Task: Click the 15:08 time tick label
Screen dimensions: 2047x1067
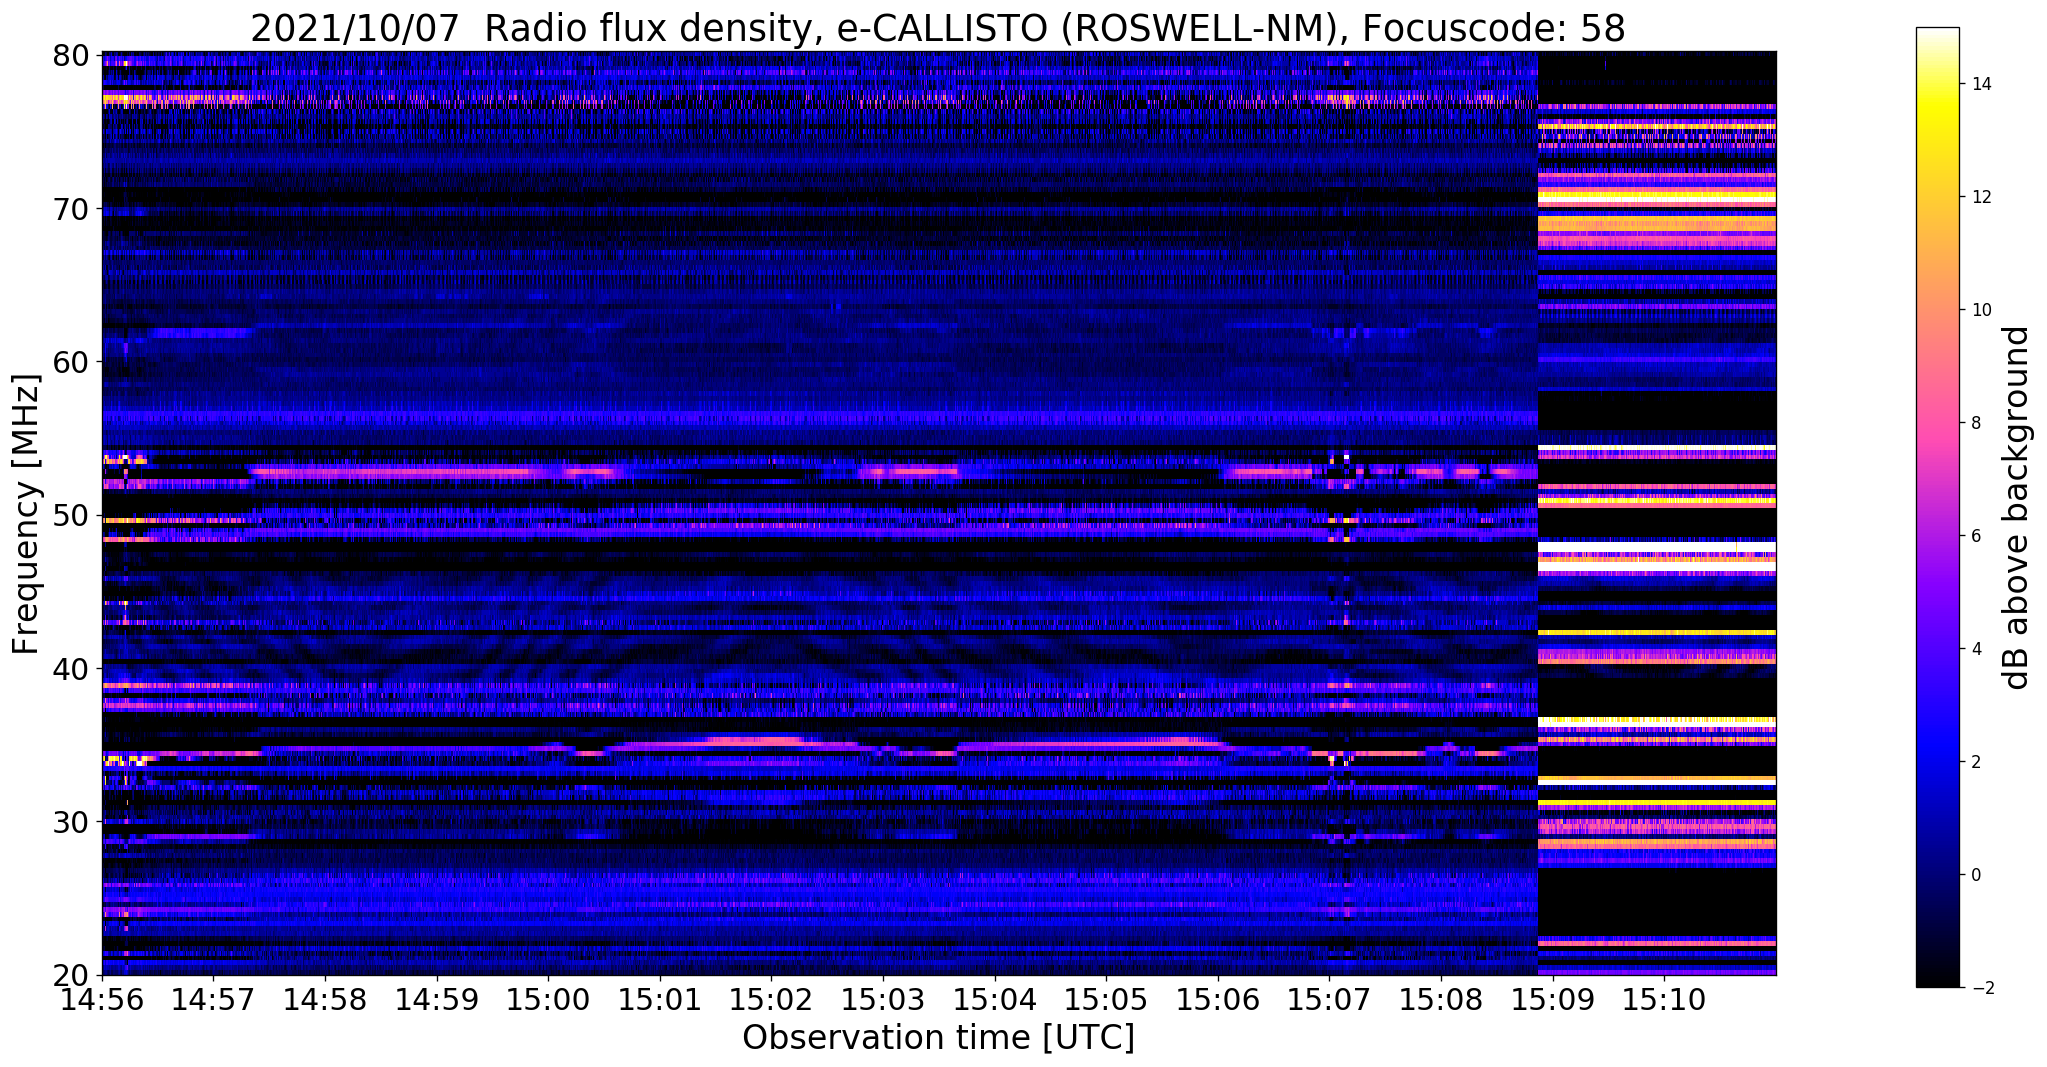Action: pyautogui.click(x=1441, y=1000)
